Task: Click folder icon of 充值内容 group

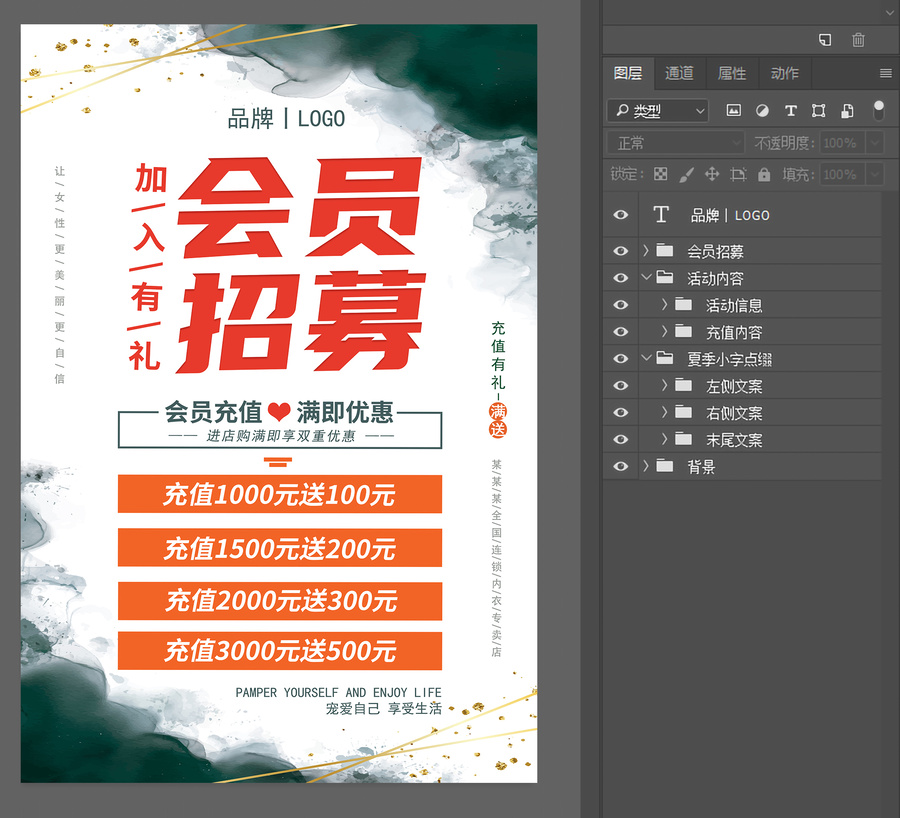Action: tap(683, 331)
